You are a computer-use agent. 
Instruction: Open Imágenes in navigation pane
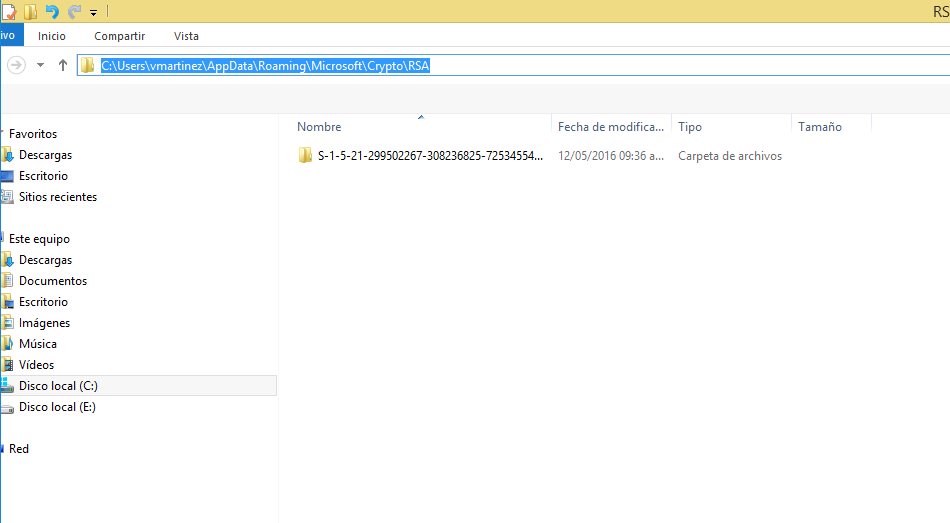[x=44, y=323]
